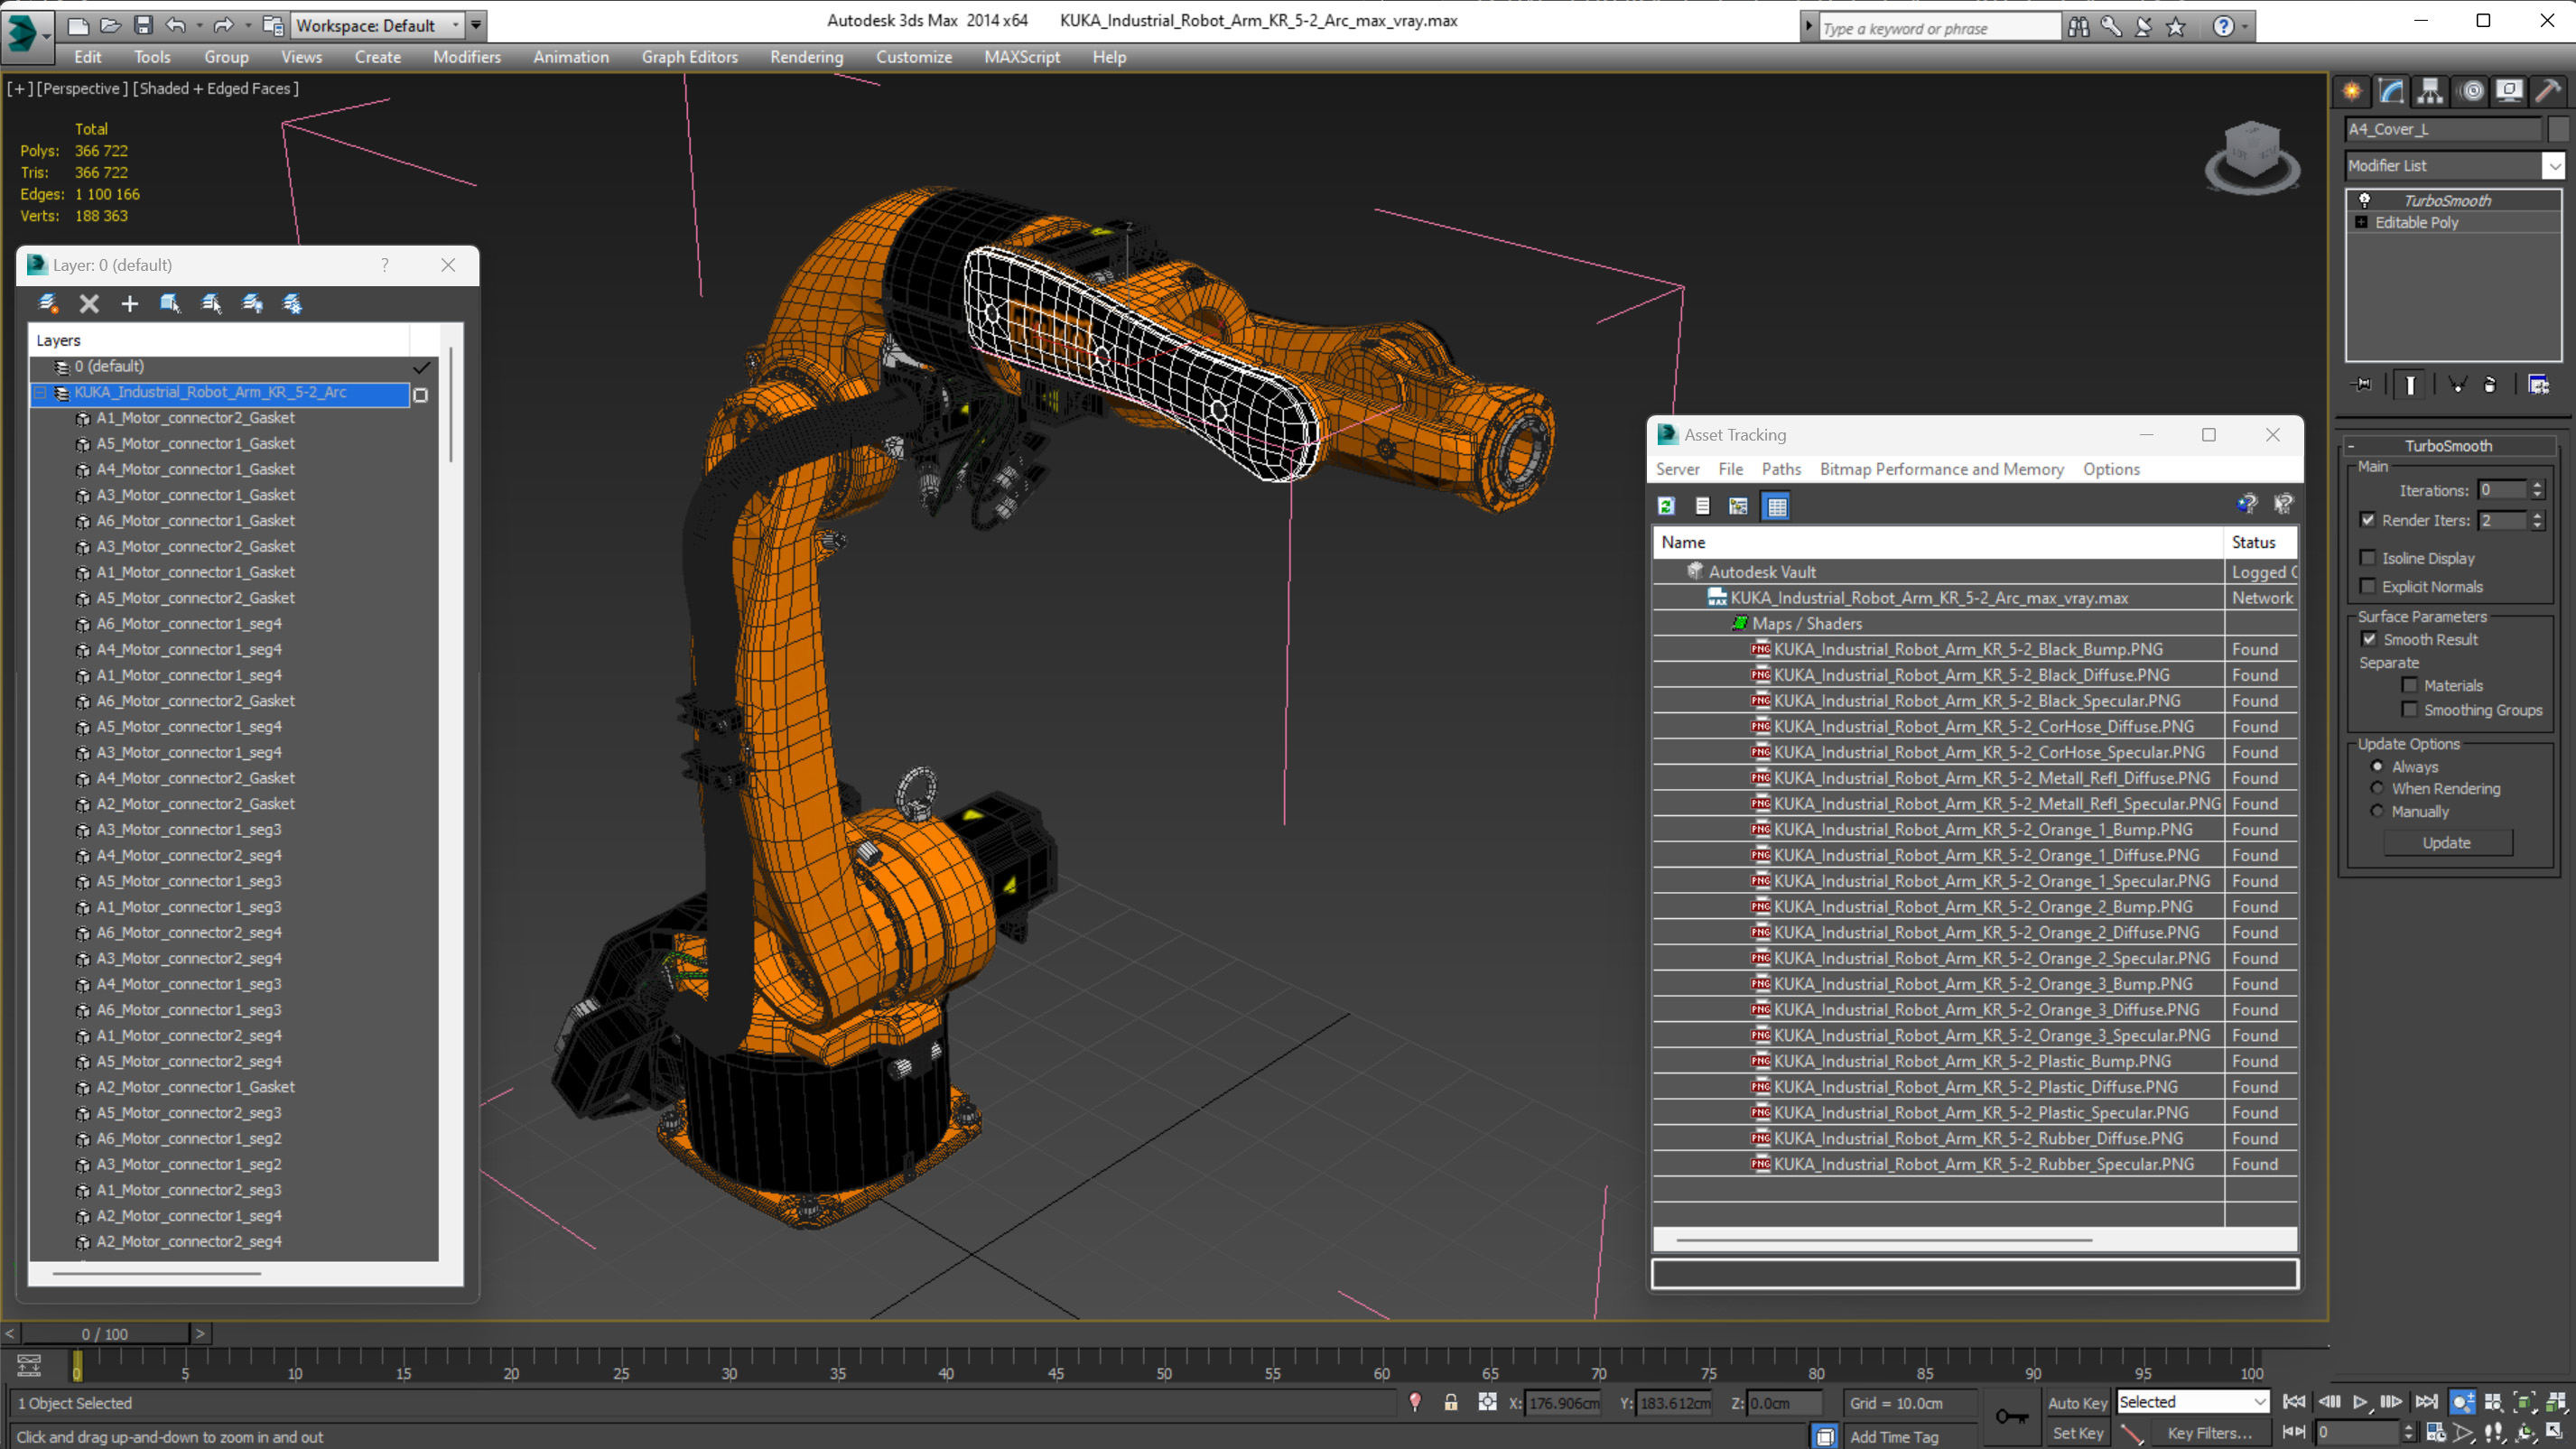The width and height of the screenshot is (2576, 1449).
Task: Toggle Render Iters checkbox in TurboSmooth
Action: pyautogui.click(x=2368, y=520)
